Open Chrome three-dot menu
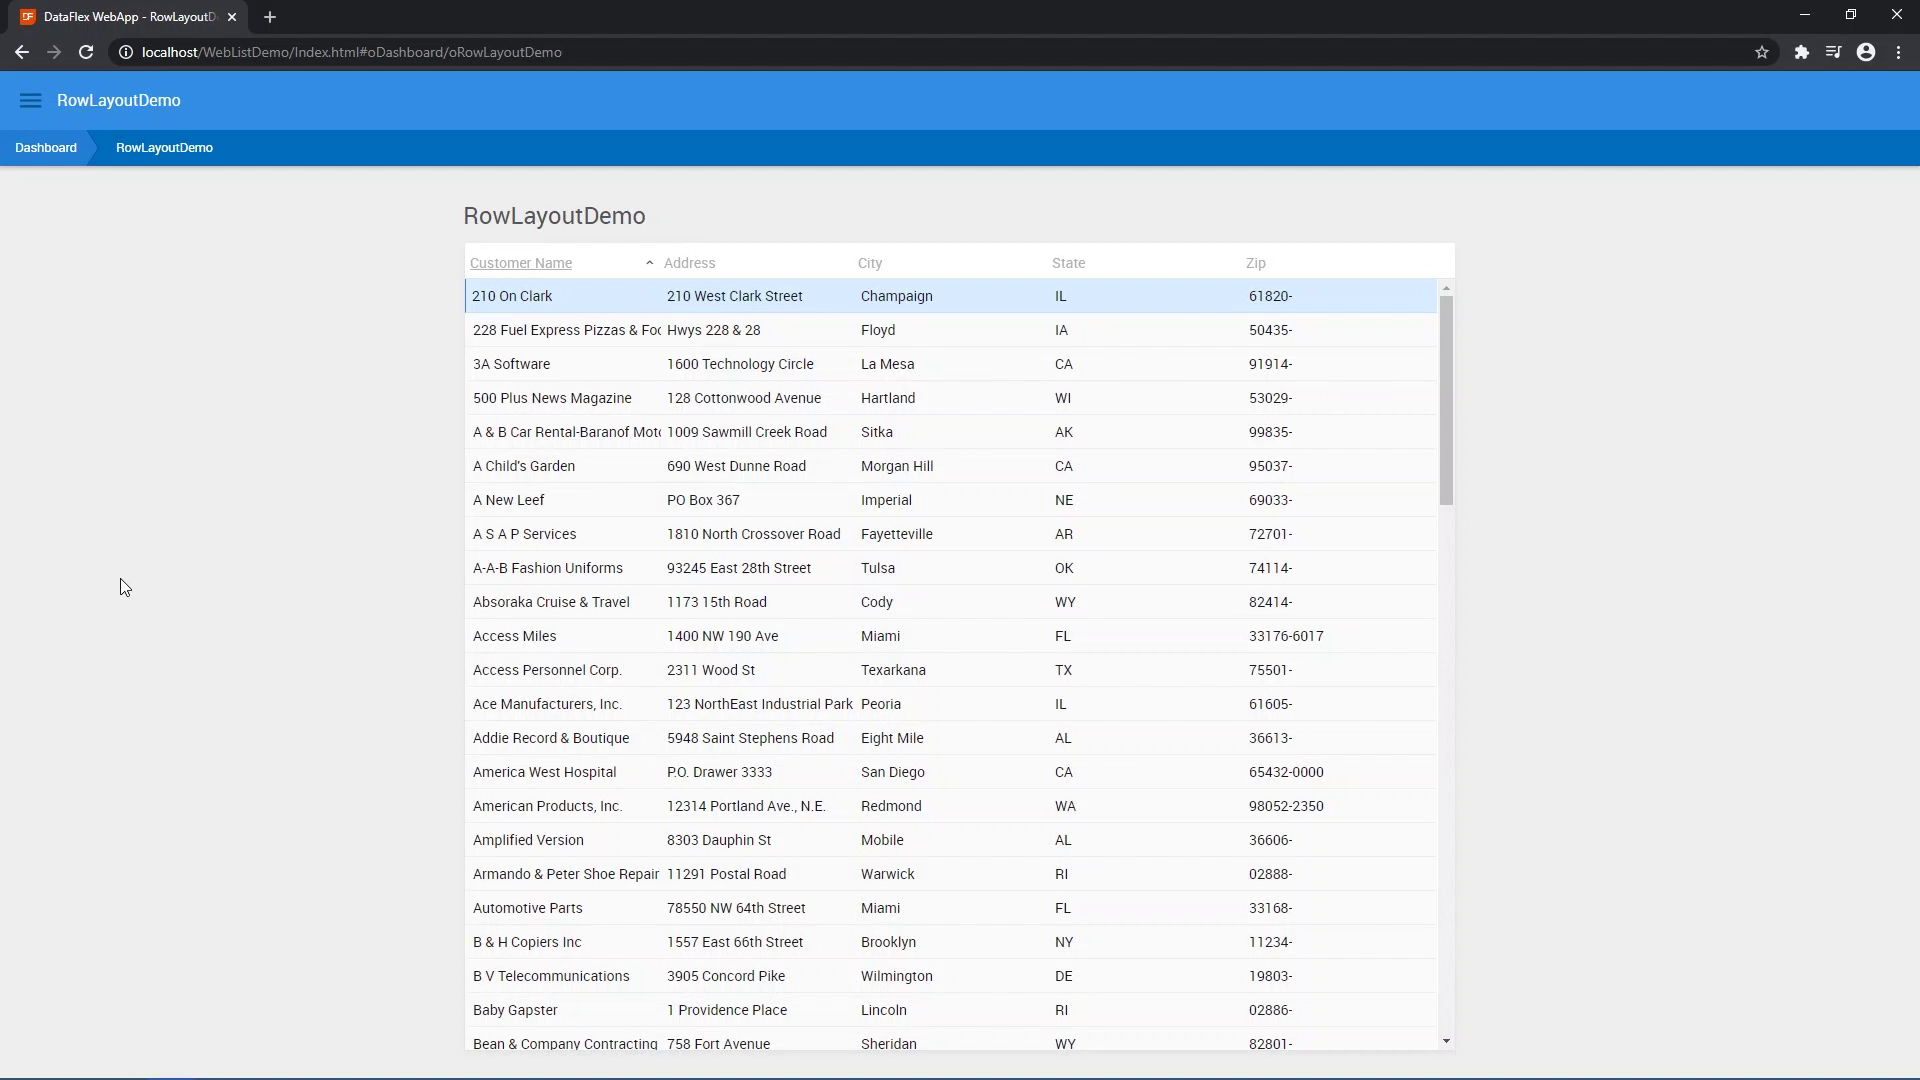Image resolution: width=1920 pixels, height=1080 pixels. pyautogui.click(x=1898, y=52)
